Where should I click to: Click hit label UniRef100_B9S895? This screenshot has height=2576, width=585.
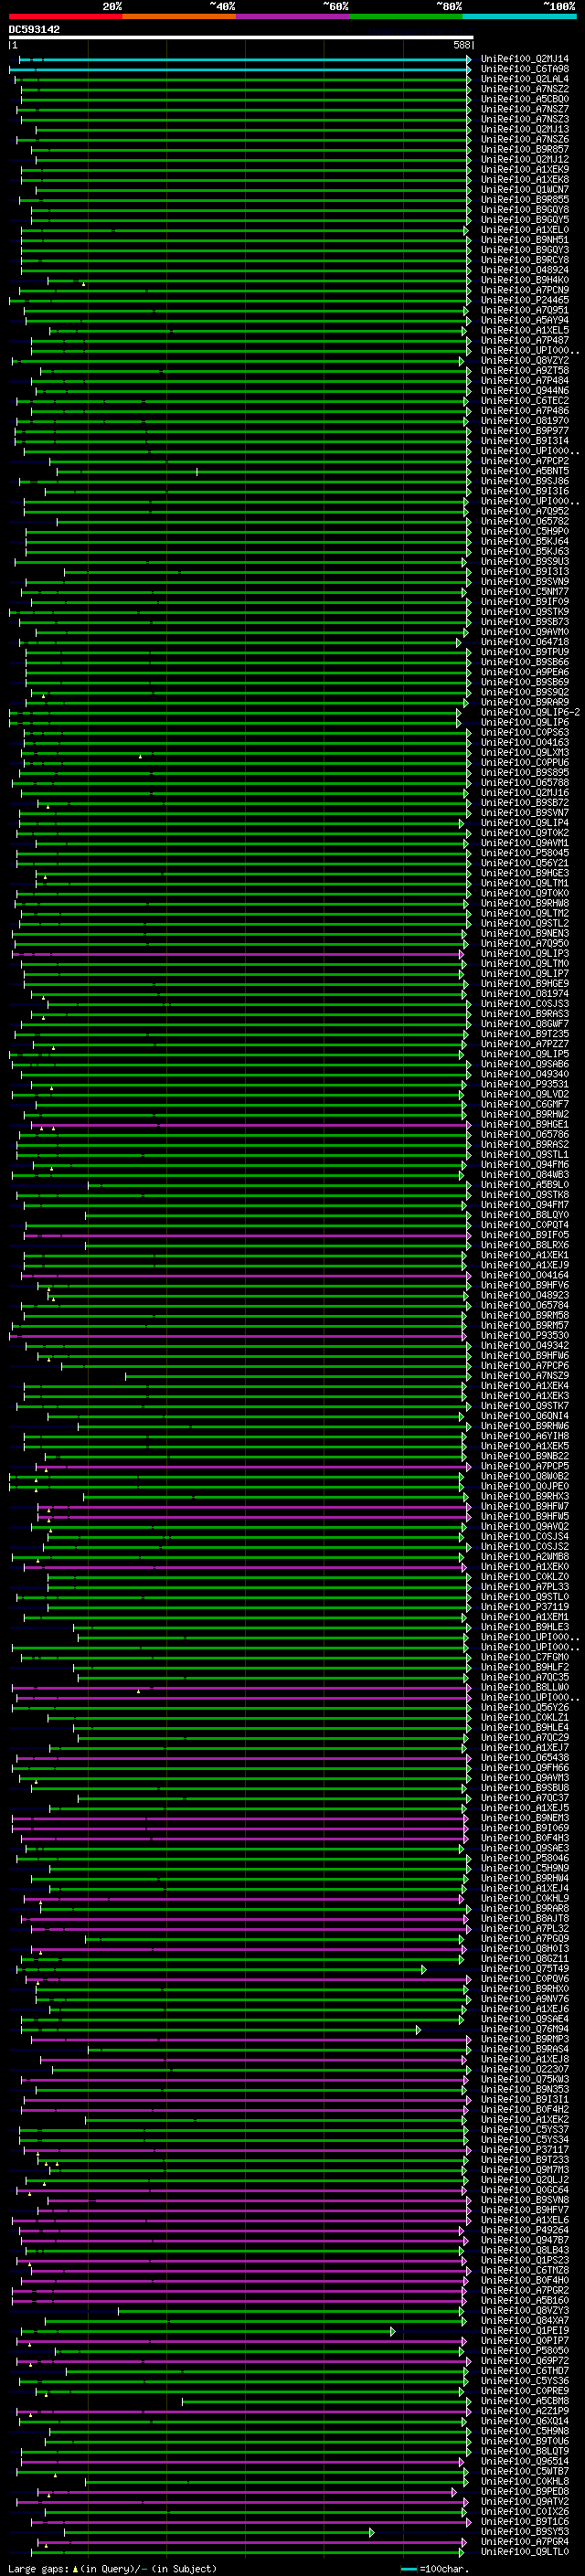pos(525,772)
